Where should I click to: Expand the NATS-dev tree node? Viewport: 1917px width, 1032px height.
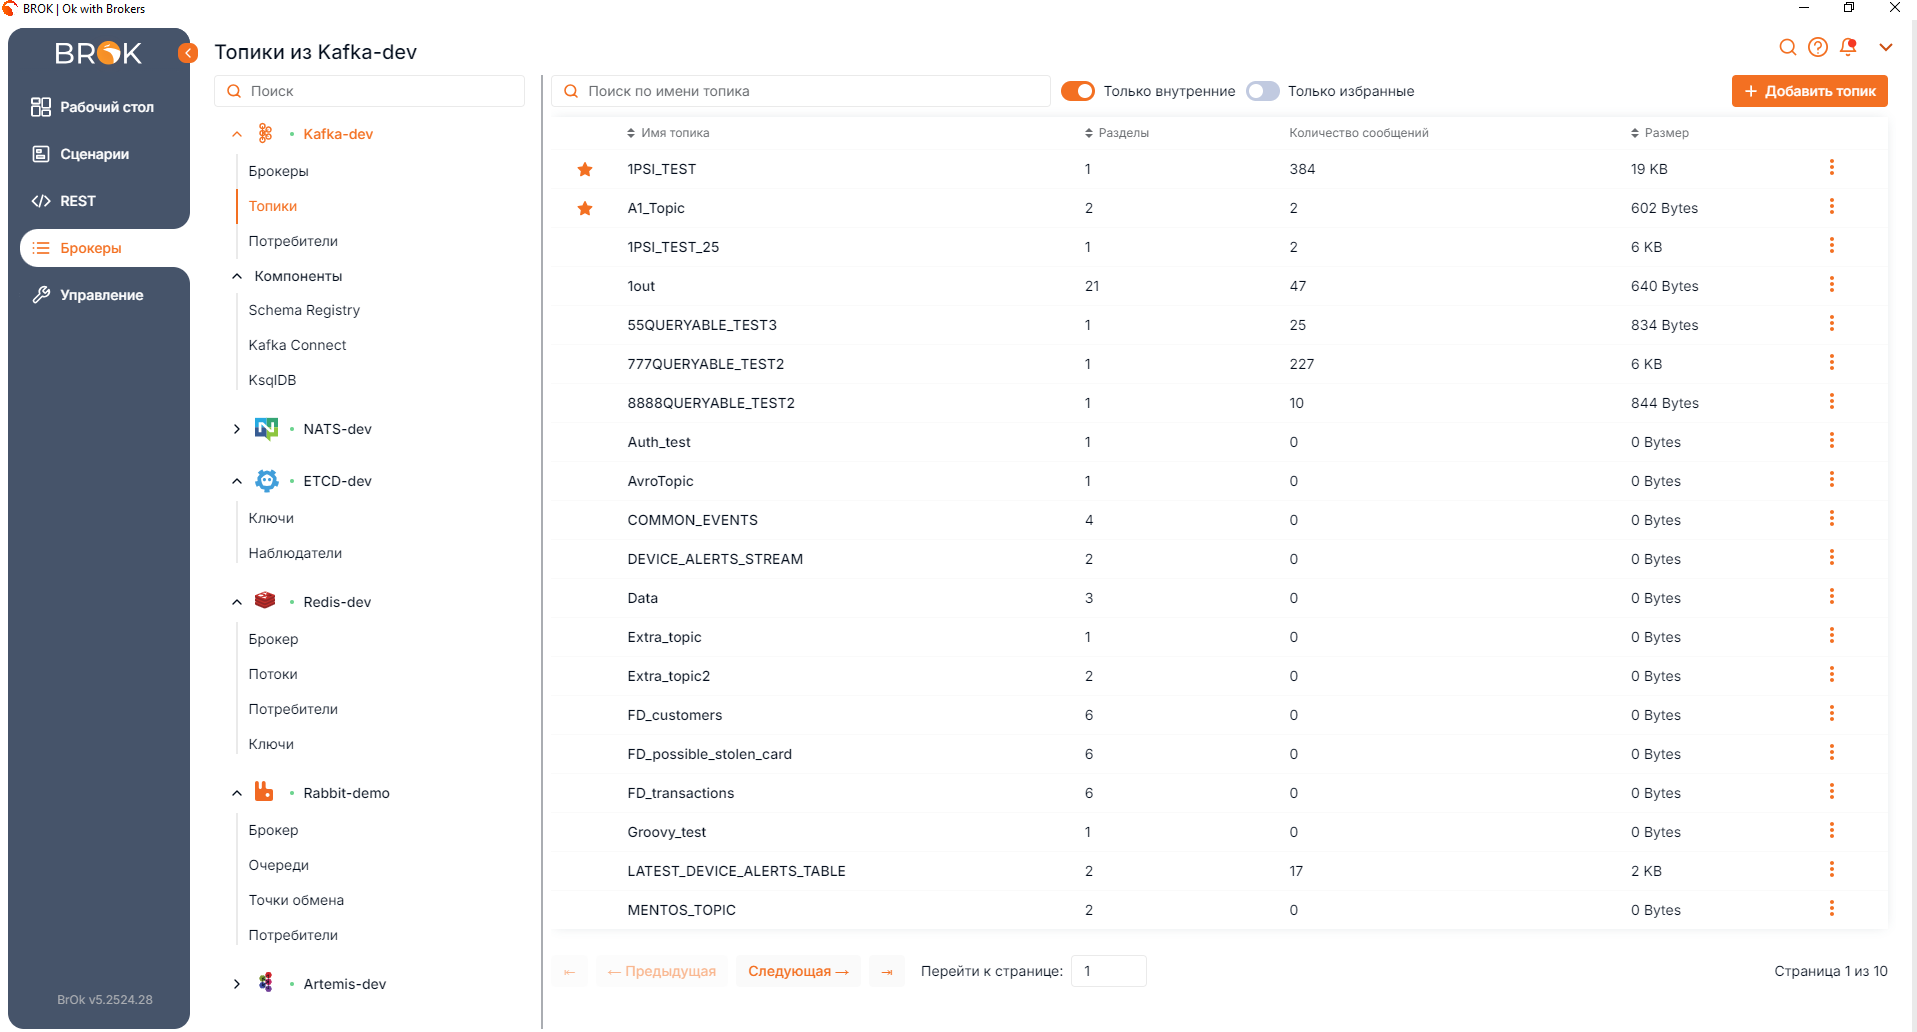point(237,429)
